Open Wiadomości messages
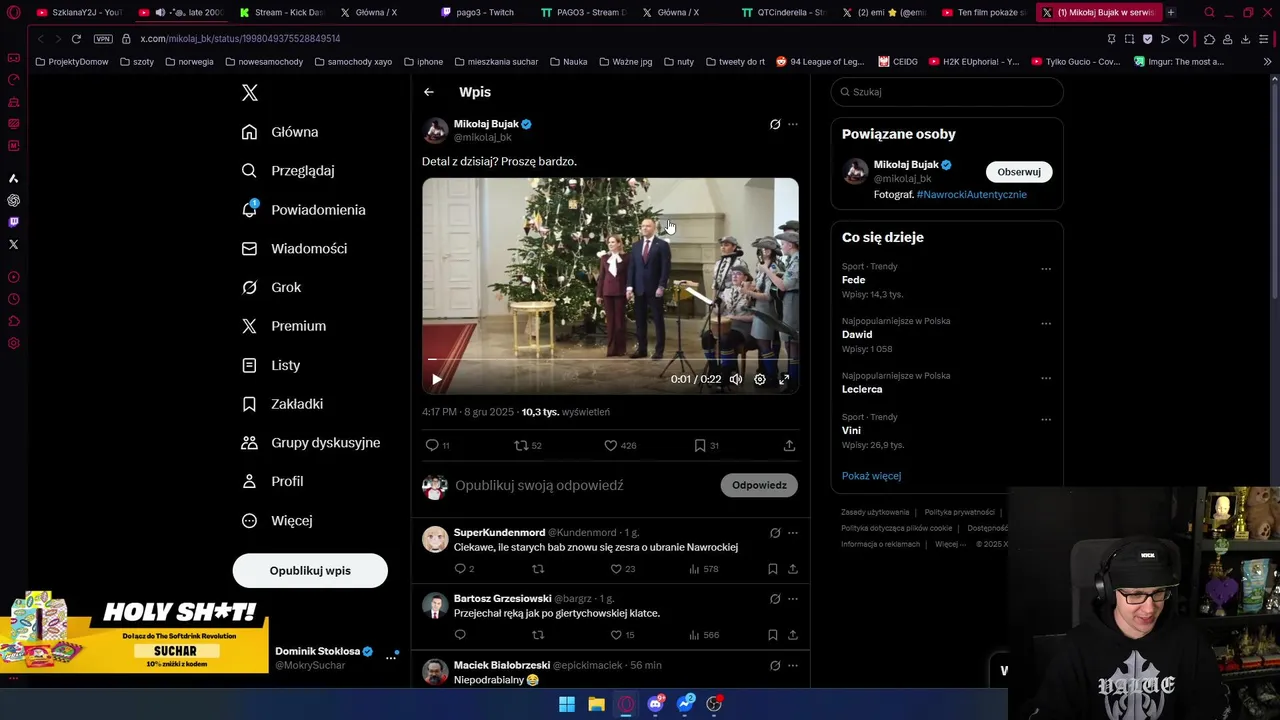 295,248
